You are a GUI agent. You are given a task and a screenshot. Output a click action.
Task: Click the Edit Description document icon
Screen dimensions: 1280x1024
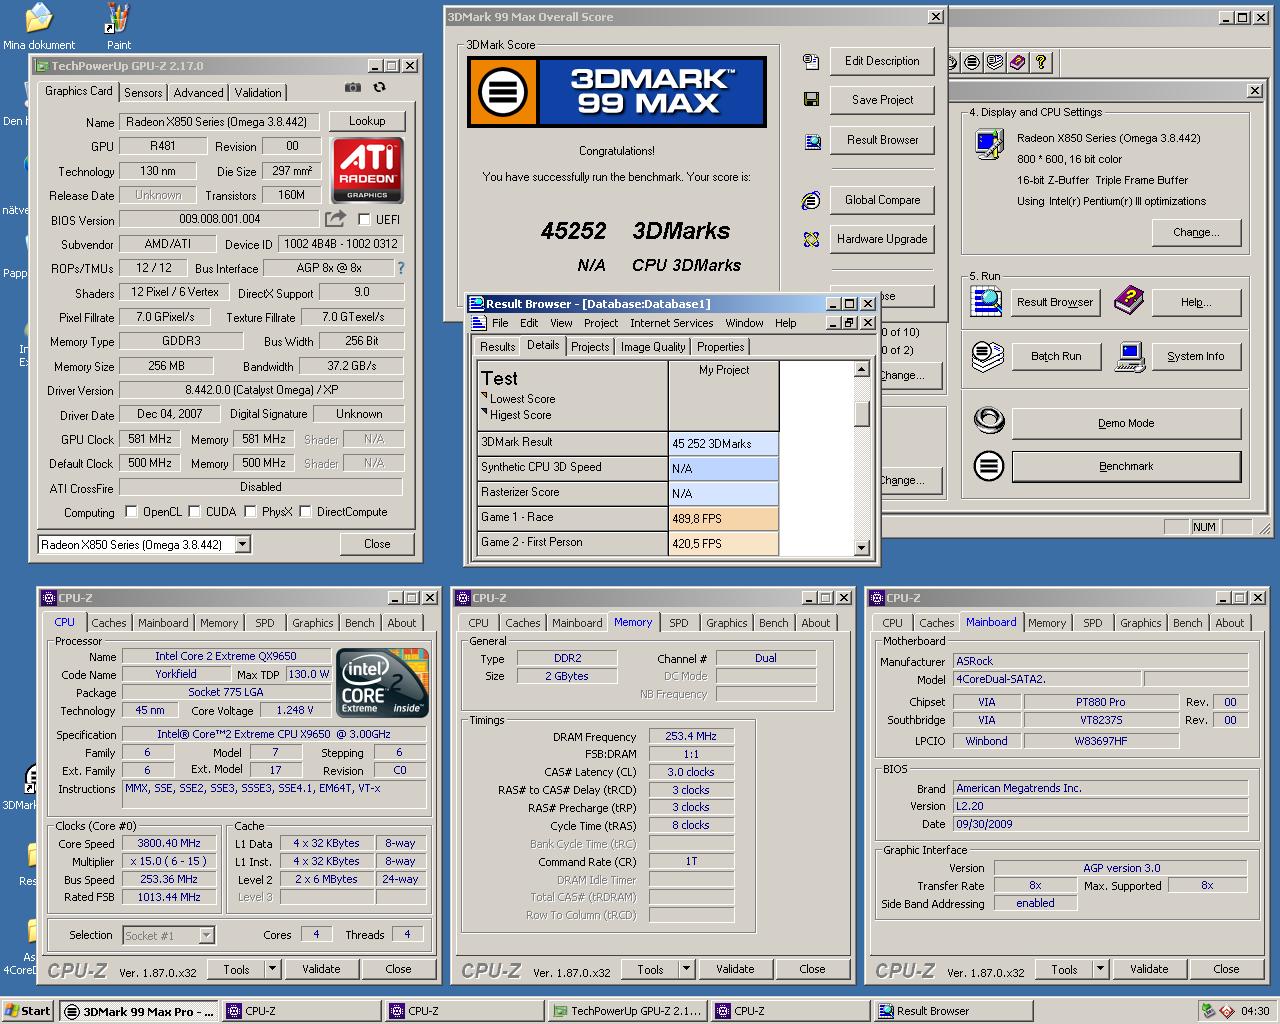click(x=811, y=62)
